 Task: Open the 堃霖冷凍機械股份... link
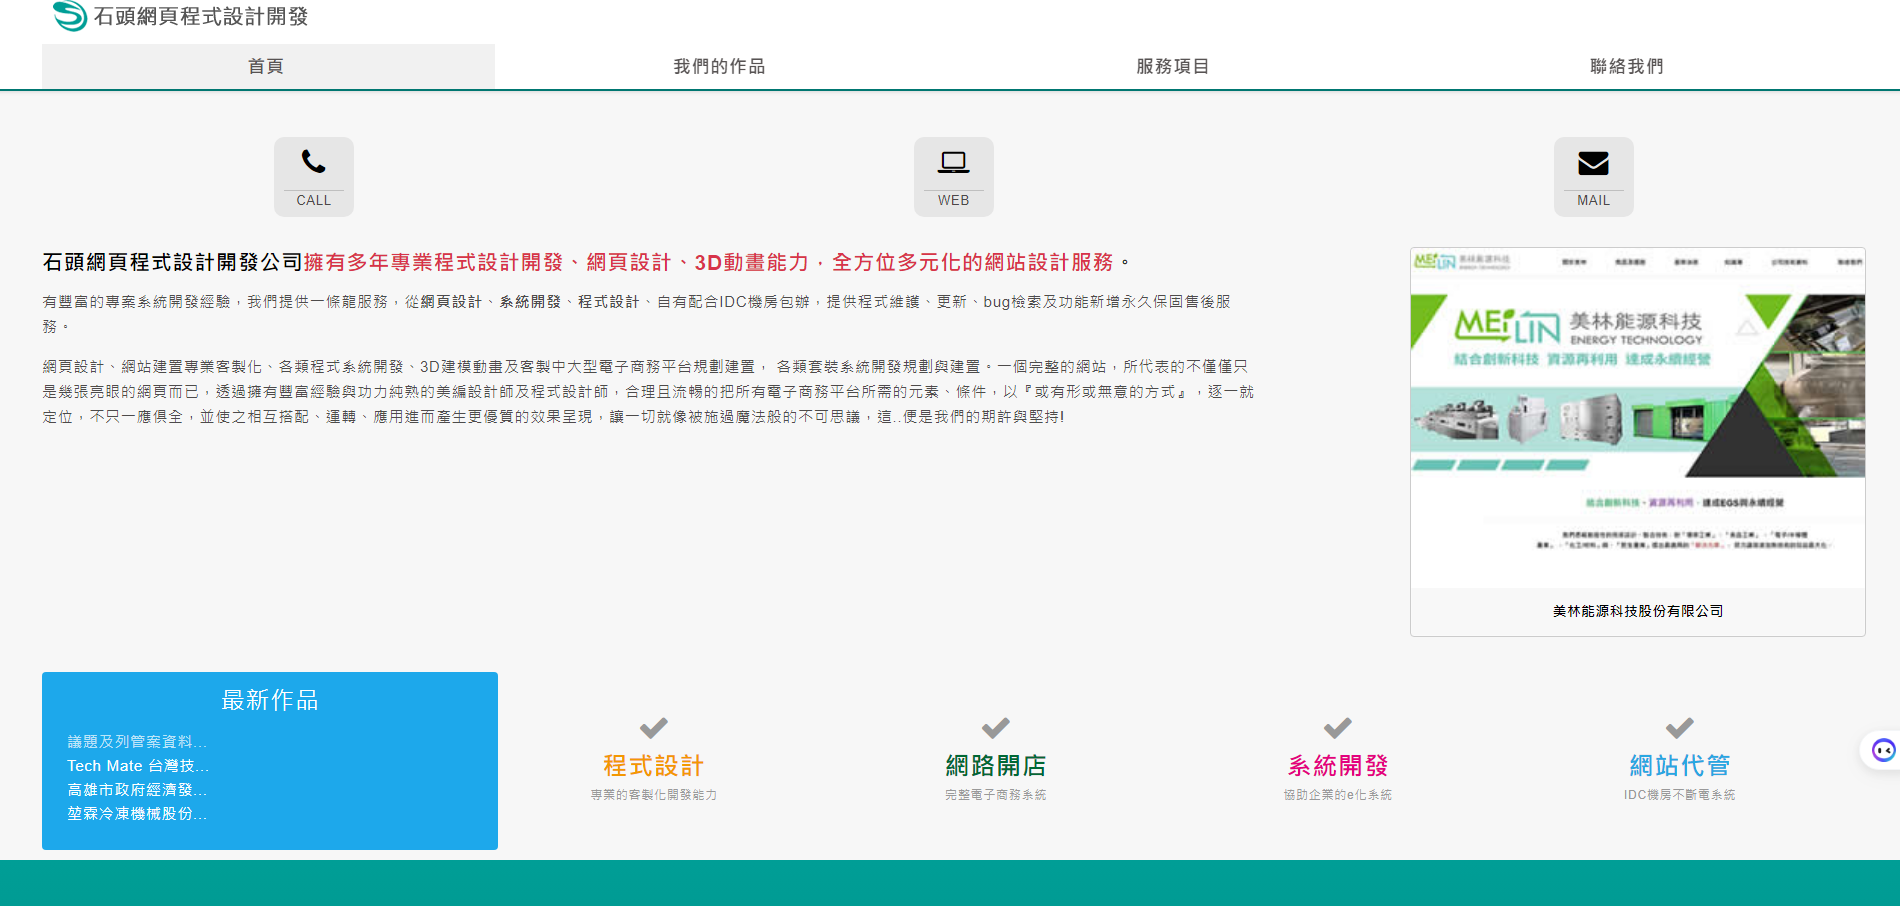(x=137, y=814)
